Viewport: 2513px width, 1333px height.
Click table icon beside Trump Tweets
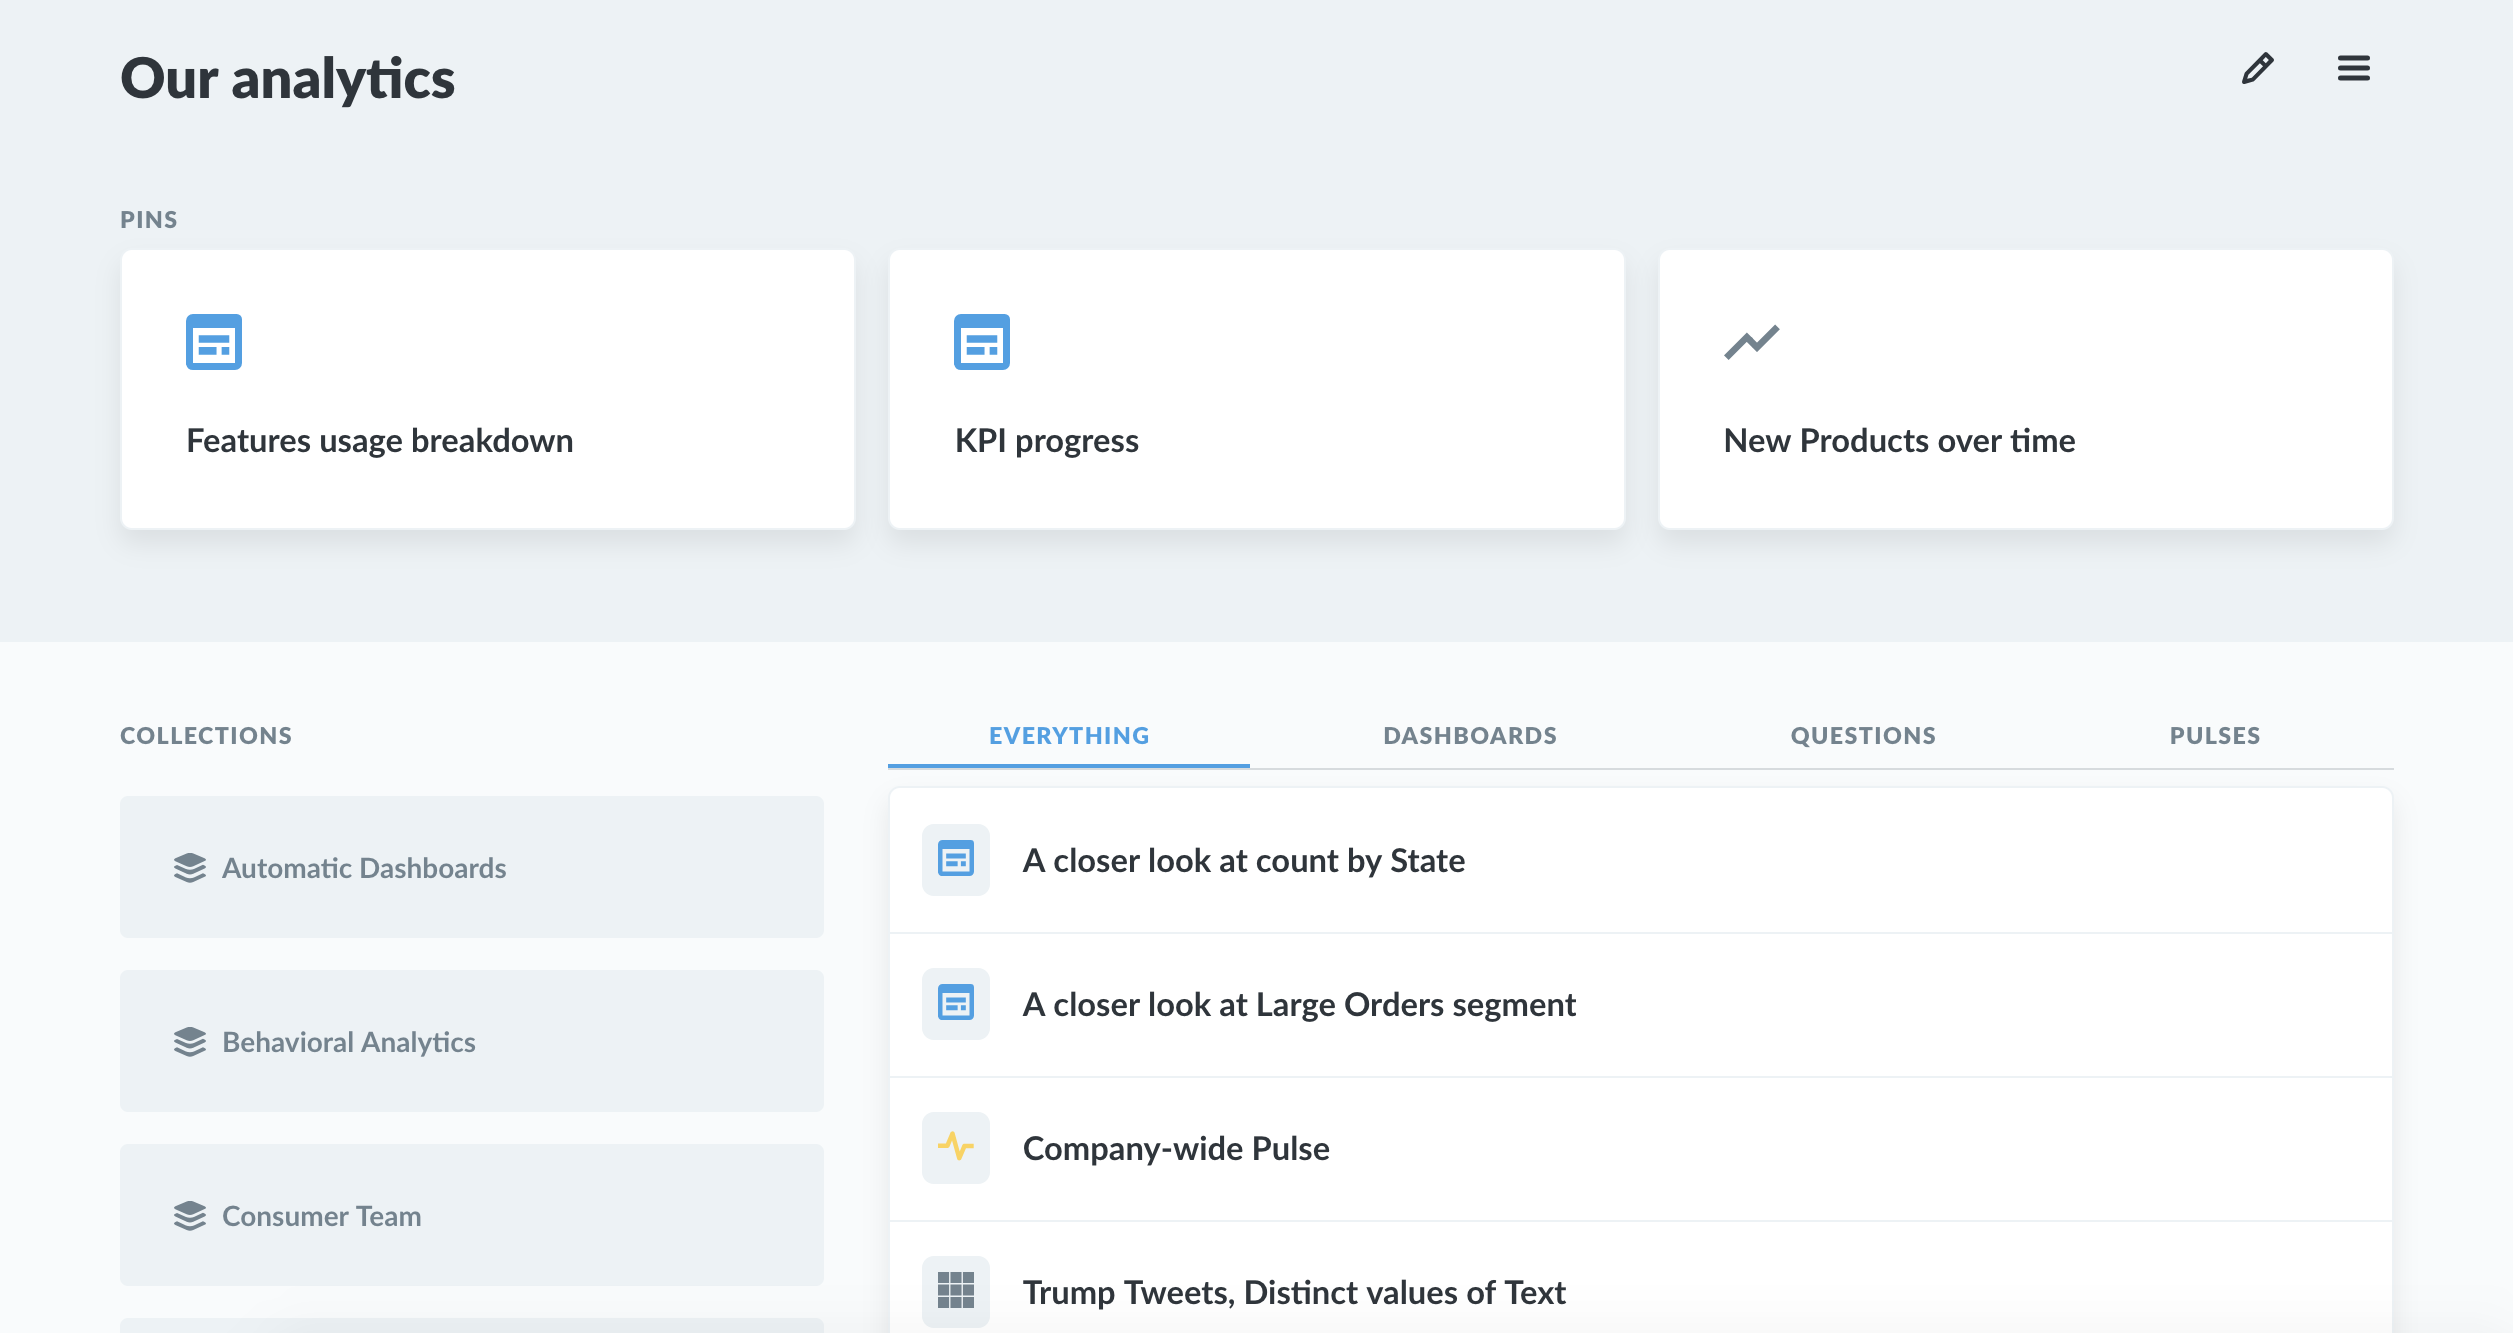coord(955,1290)
